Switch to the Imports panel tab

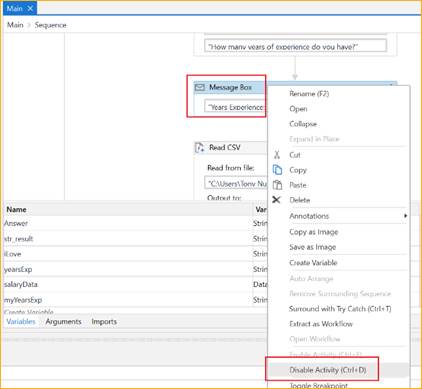coord(104,322)
